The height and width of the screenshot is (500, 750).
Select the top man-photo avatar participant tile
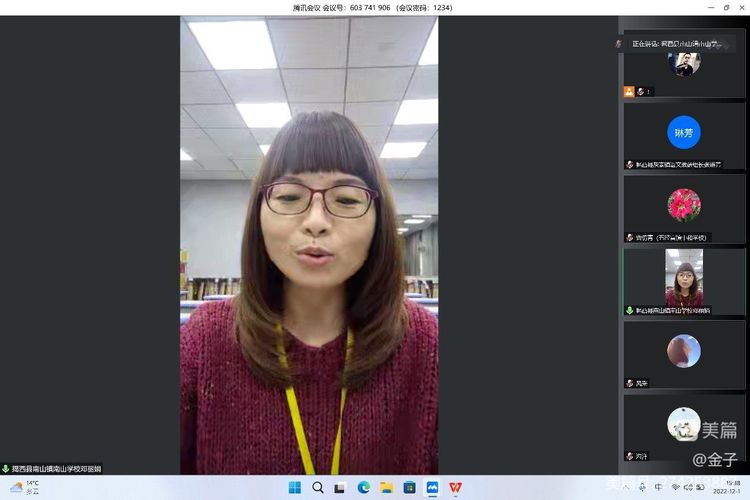point(684,64)
